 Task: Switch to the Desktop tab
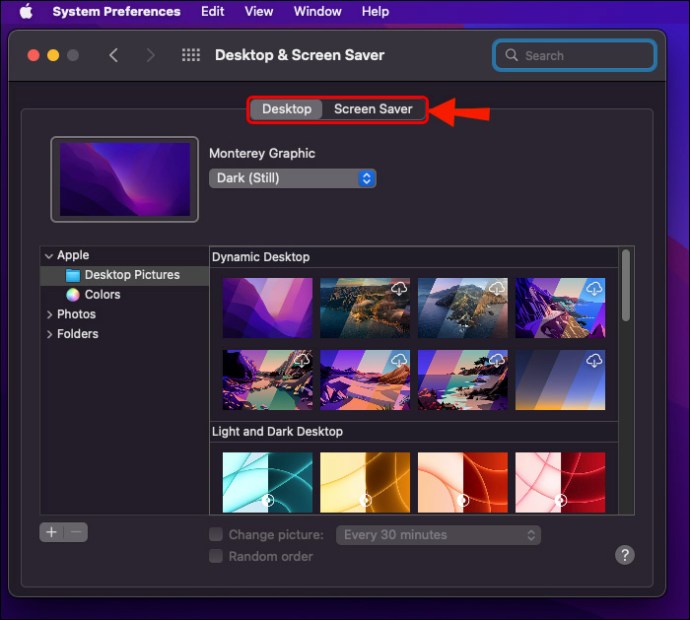pos(286,109)
